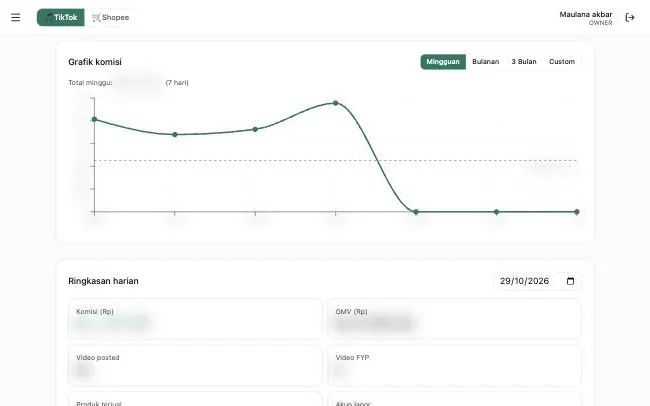Switch to the Shopee platform tab
This screenshot has height=406, width=650.
(x=111, y=17)
